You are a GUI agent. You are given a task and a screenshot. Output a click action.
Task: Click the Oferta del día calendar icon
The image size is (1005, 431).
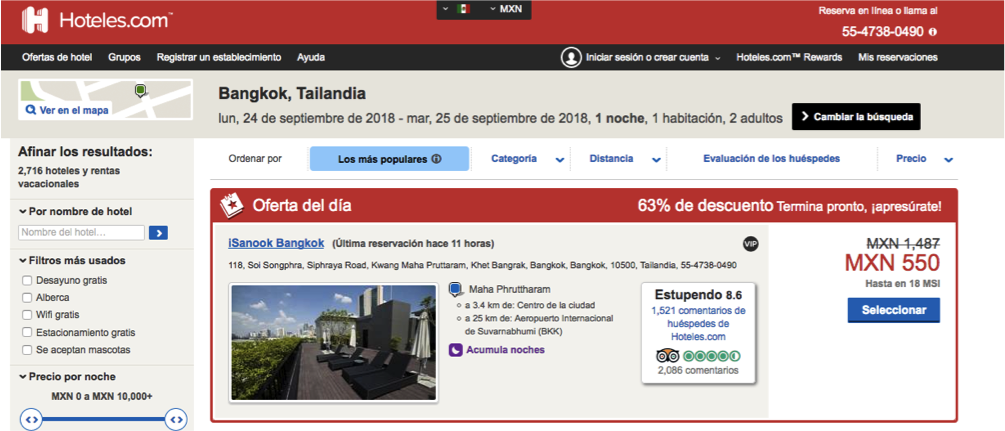pyautogui.click(x=232, y=206)
